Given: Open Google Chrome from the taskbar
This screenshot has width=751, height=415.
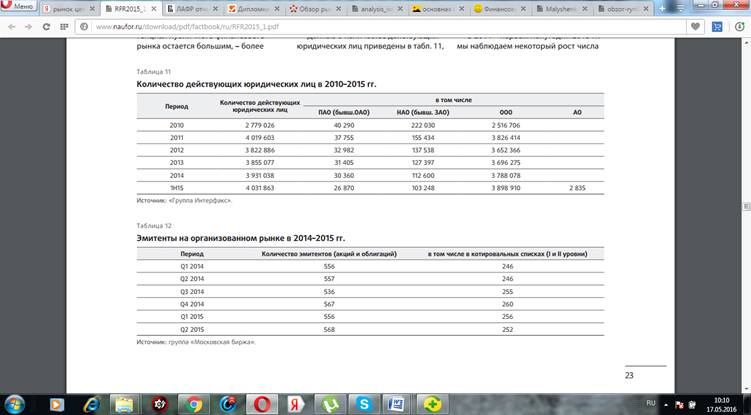Looking at the screenshot, I should pos(193,402).
